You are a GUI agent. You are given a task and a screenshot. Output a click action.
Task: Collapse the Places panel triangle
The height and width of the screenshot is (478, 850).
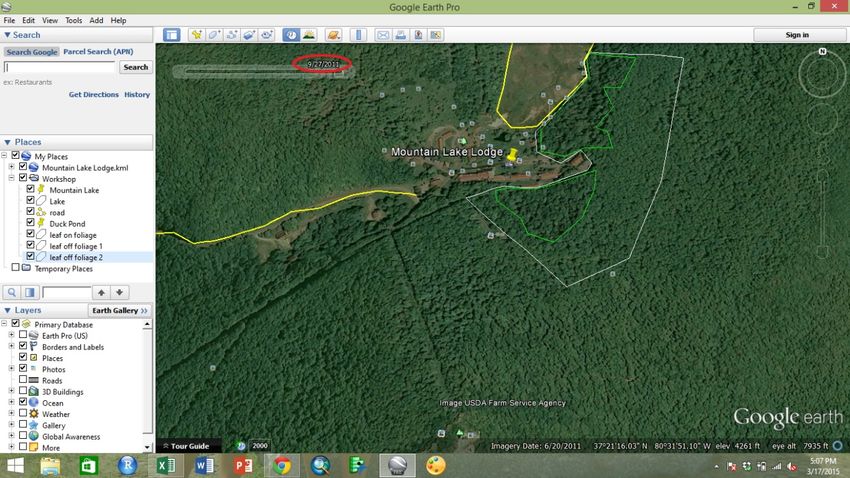pyautogui.click(x=7, y=142)
